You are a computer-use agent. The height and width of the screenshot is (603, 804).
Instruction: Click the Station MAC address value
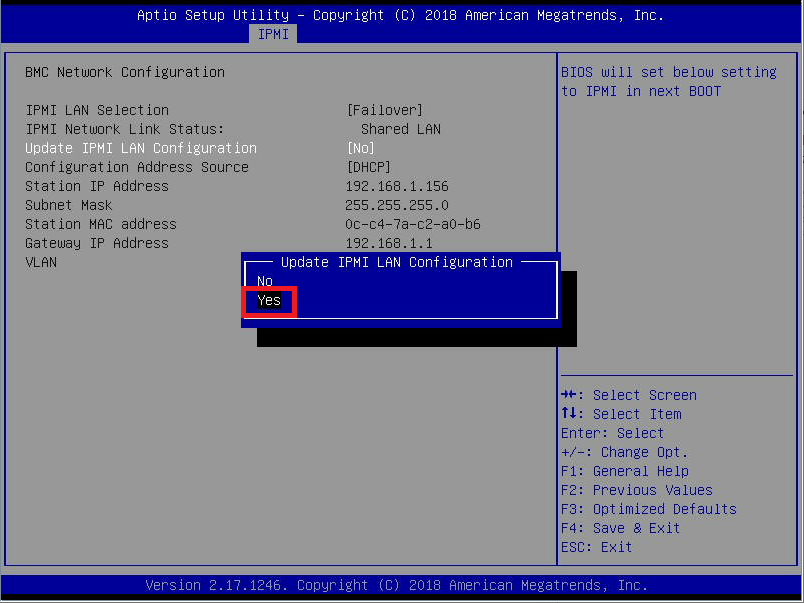point(413,224)
